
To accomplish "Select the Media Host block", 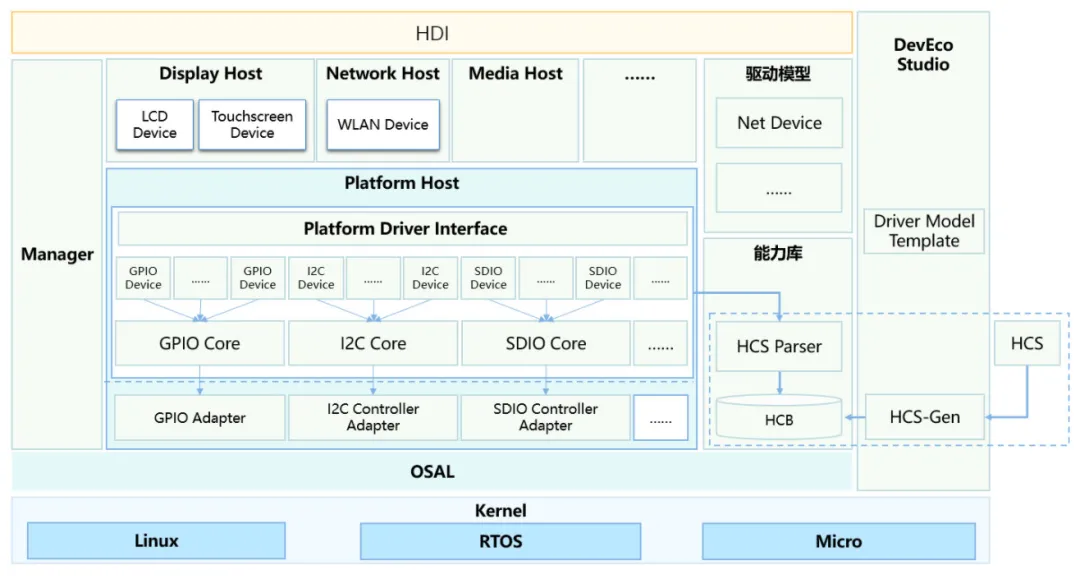I will pyautogui.click(x=515, y=110).
